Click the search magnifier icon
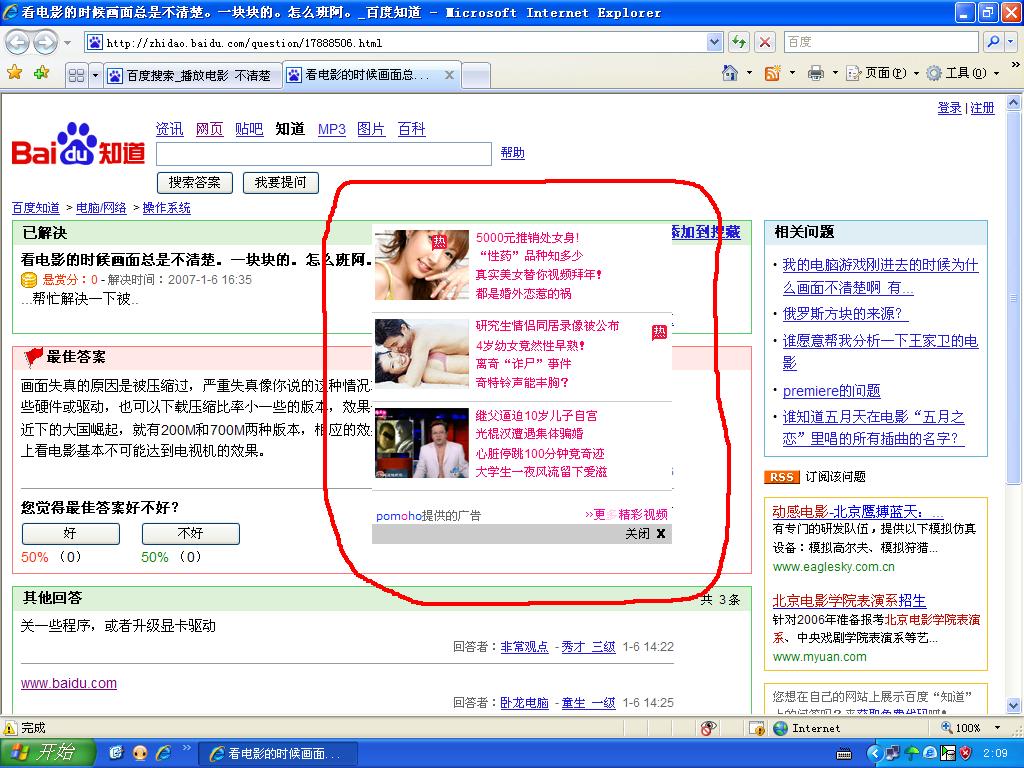 click(993, 42)
